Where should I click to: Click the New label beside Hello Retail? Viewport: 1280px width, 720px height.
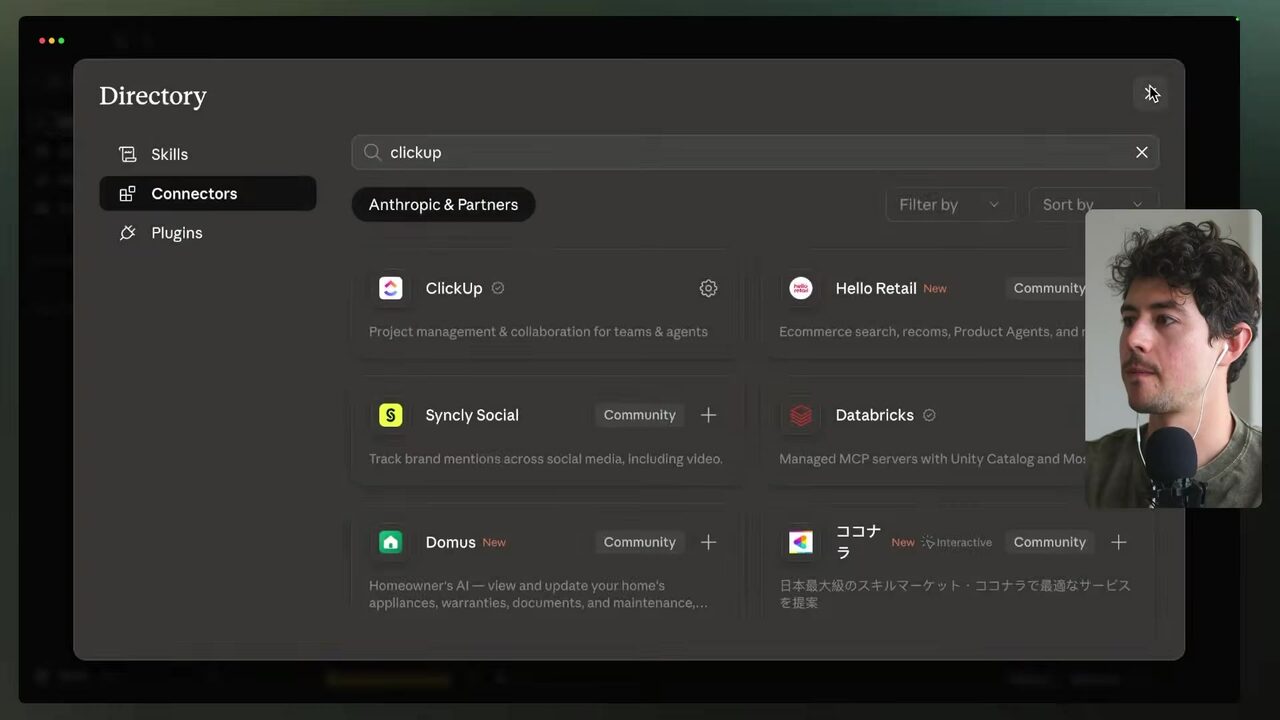tap(935, 288)
